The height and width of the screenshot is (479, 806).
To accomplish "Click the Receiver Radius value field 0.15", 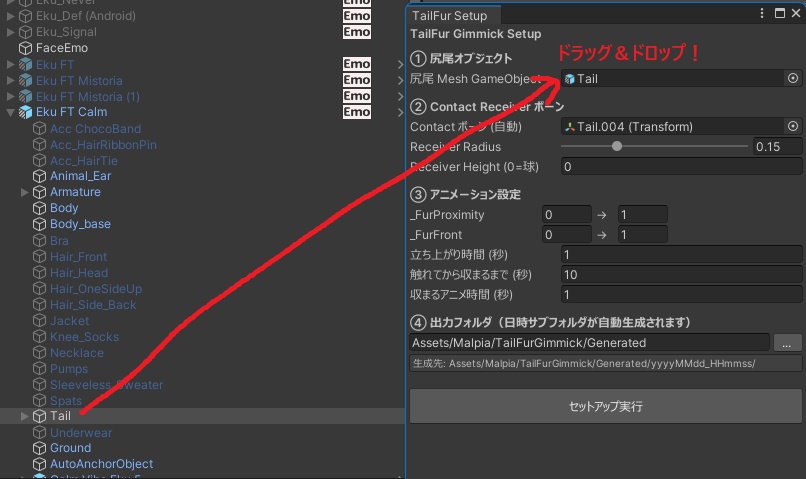I will point(777,146).
